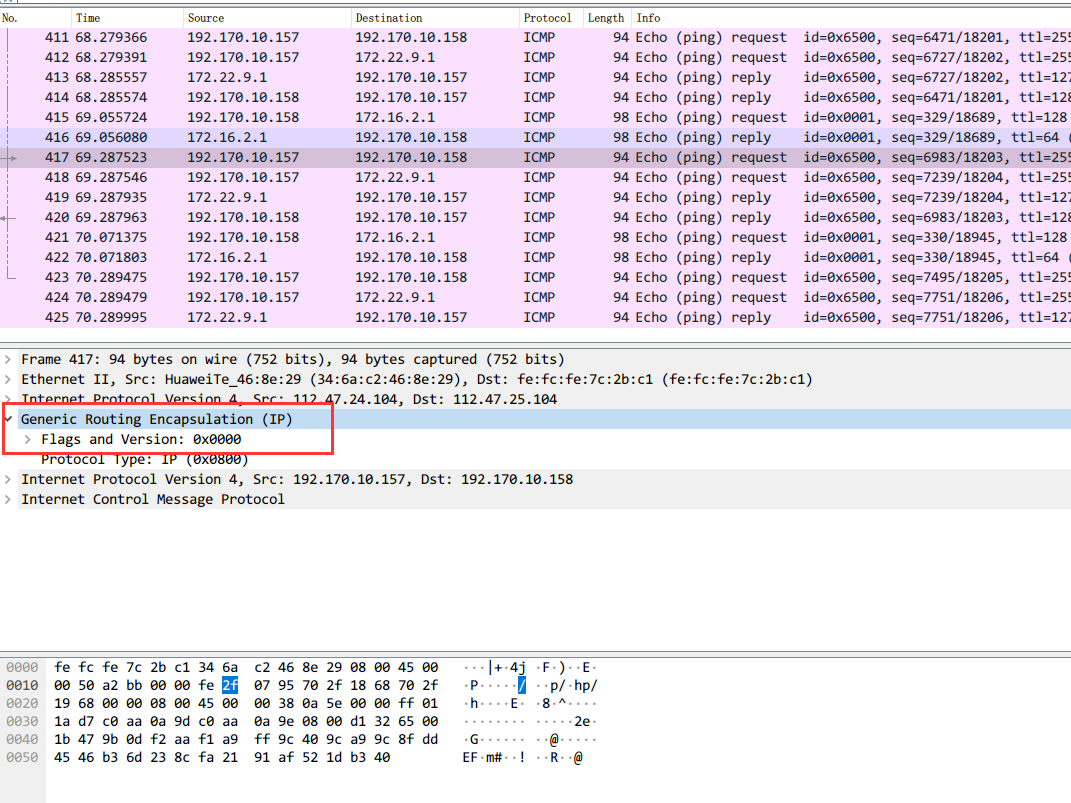The height and width of the screenshot is (803, 1071).
Task: Sort by the Protocol column header
Action: pos(551,18)
